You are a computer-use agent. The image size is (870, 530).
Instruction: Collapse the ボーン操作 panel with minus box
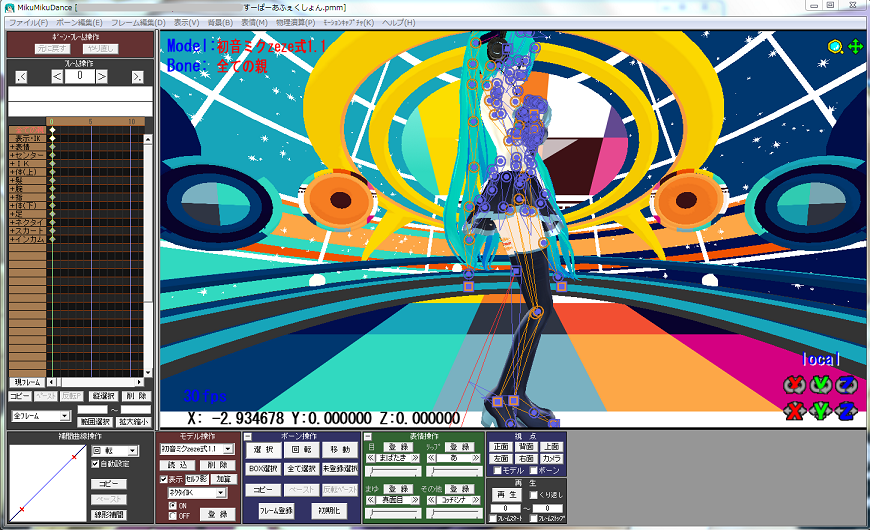(248, 437)
